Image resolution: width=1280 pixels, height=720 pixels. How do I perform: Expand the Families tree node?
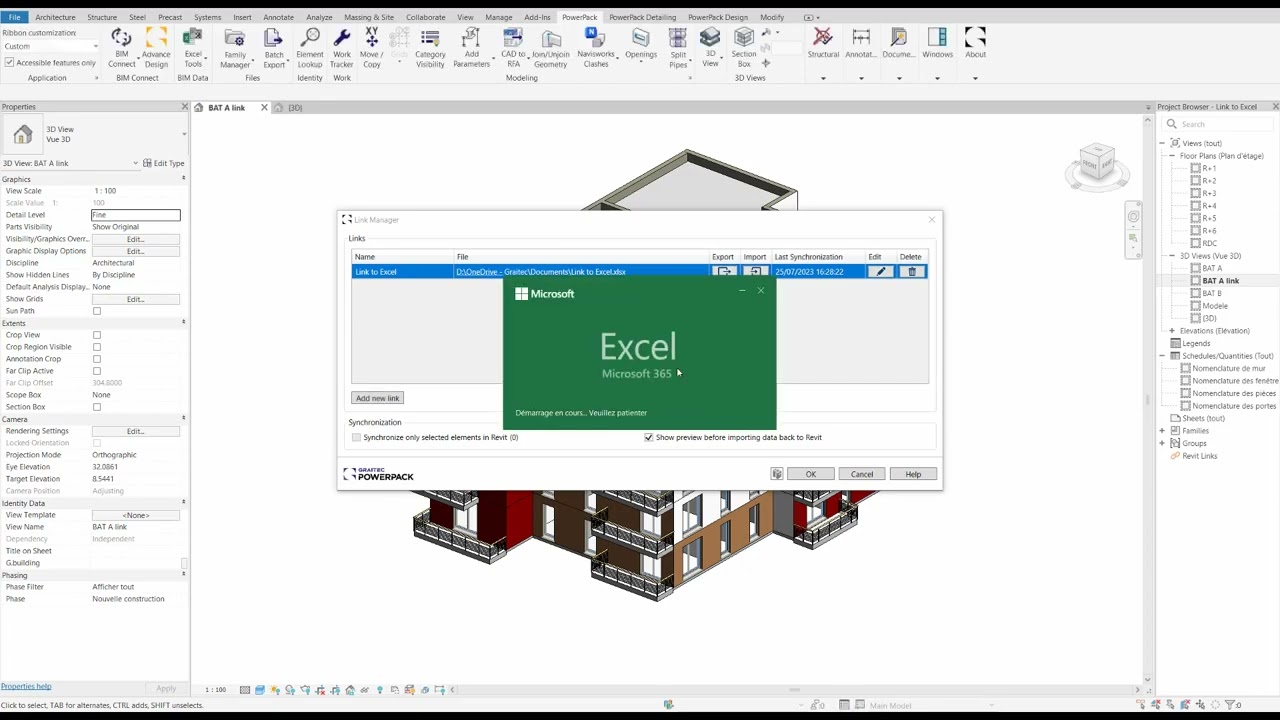[1162, 431]
